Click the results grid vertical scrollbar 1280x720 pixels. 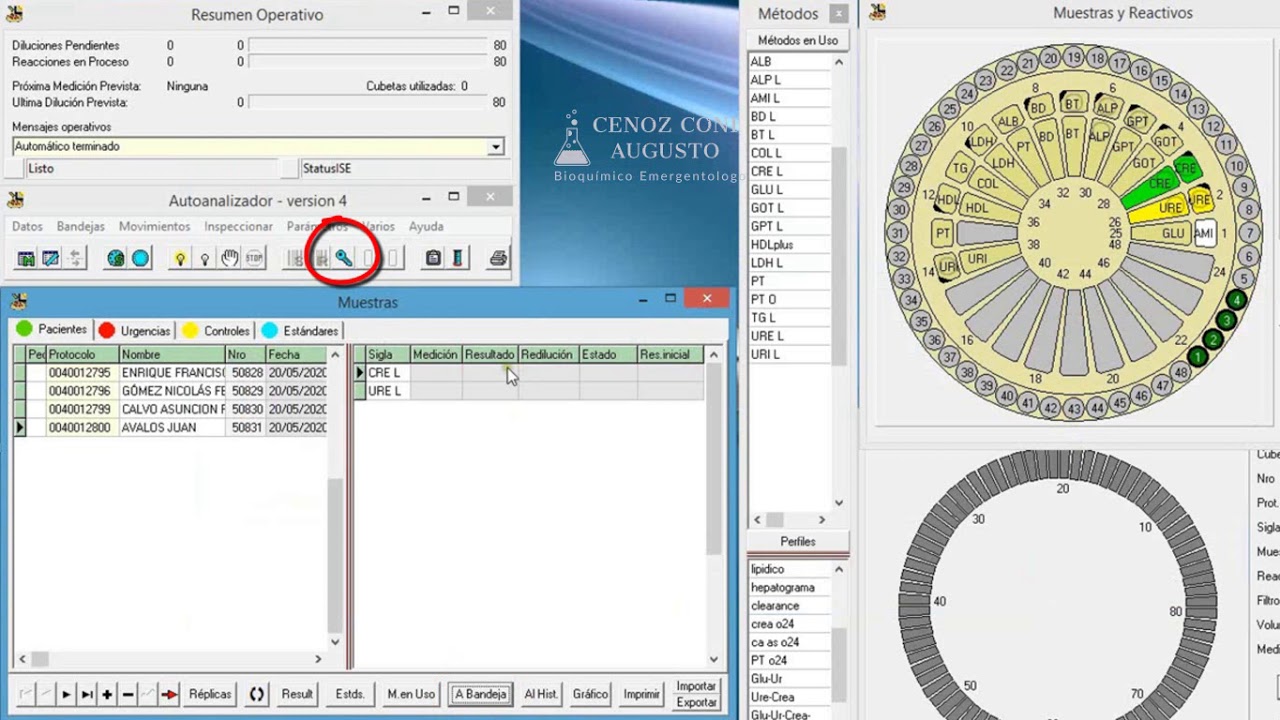click(x=713, y=507)
